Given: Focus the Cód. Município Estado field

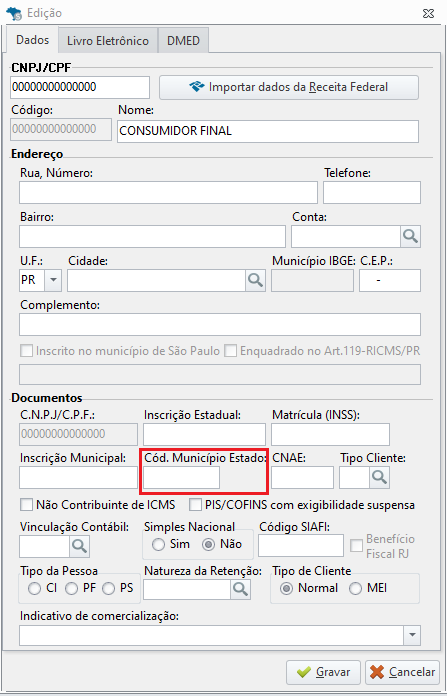Looking at the screenshot, I should tap(182, 477).
